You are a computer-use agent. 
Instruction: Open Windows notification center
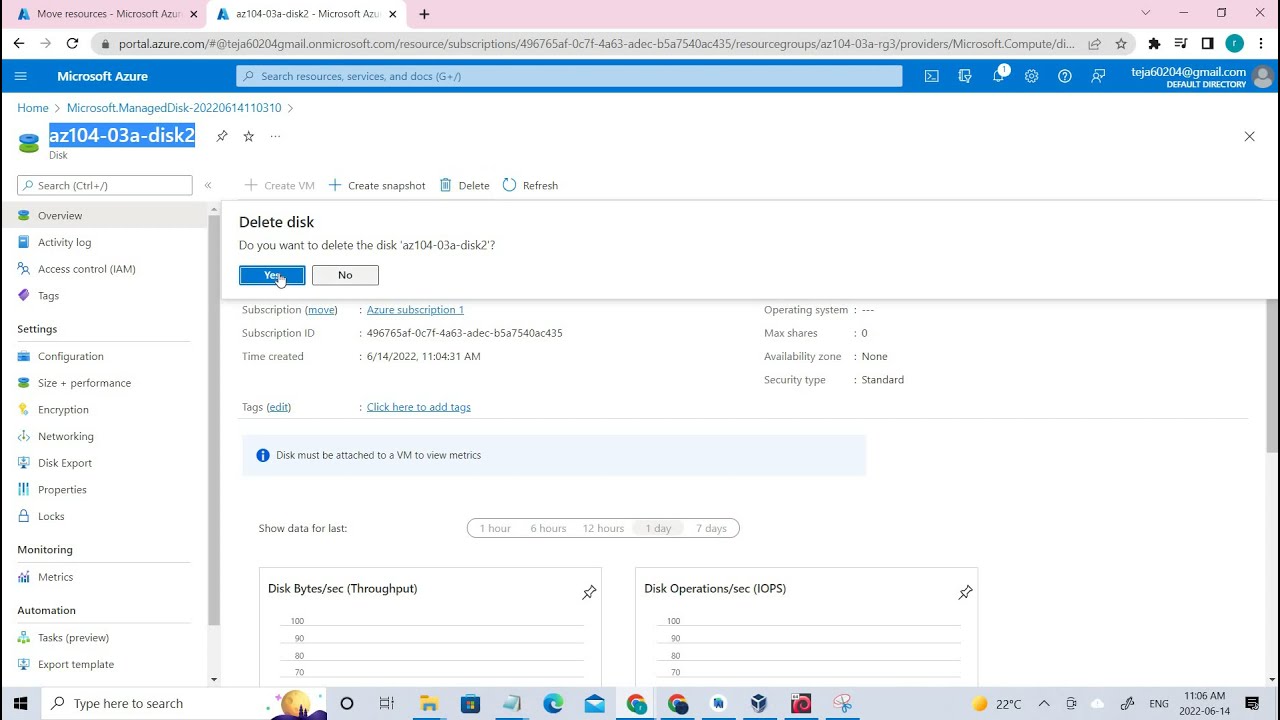coord(1252,704)
